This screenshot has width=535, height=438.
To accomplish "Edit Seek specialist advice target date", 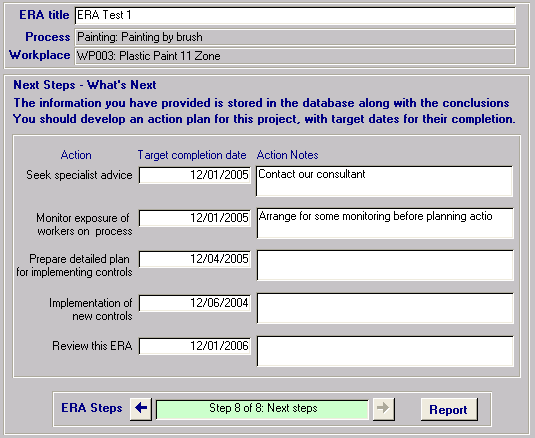I will coord(195,175).
